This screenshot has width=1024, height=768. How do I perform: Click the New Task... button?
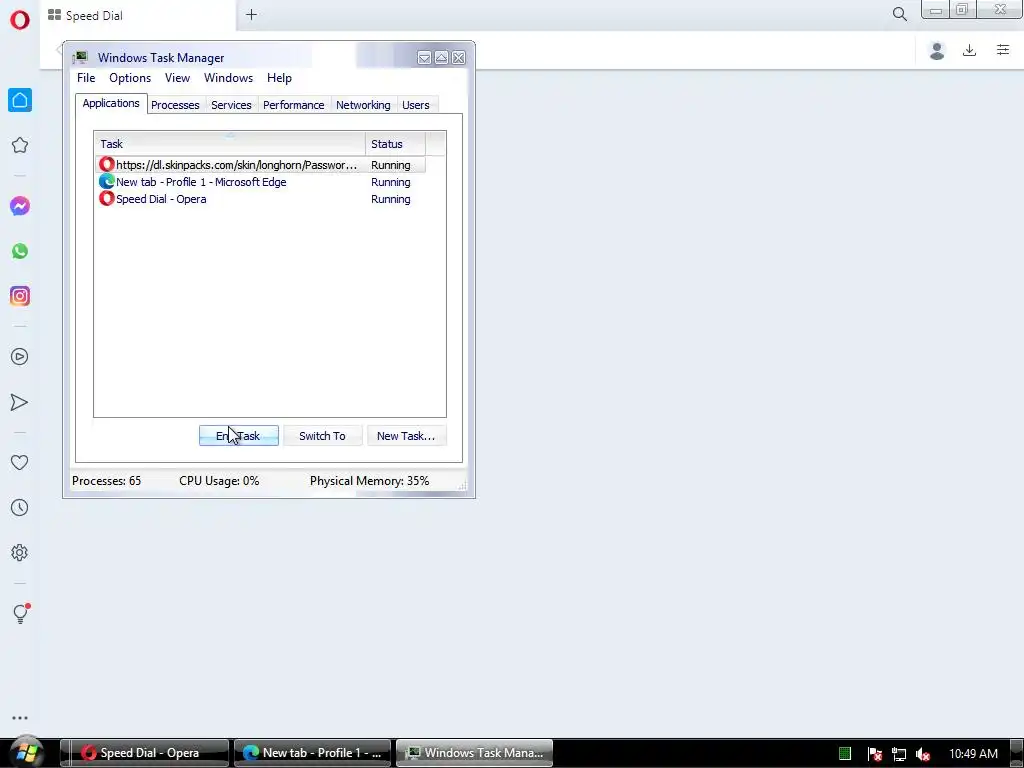click(406, 436)
